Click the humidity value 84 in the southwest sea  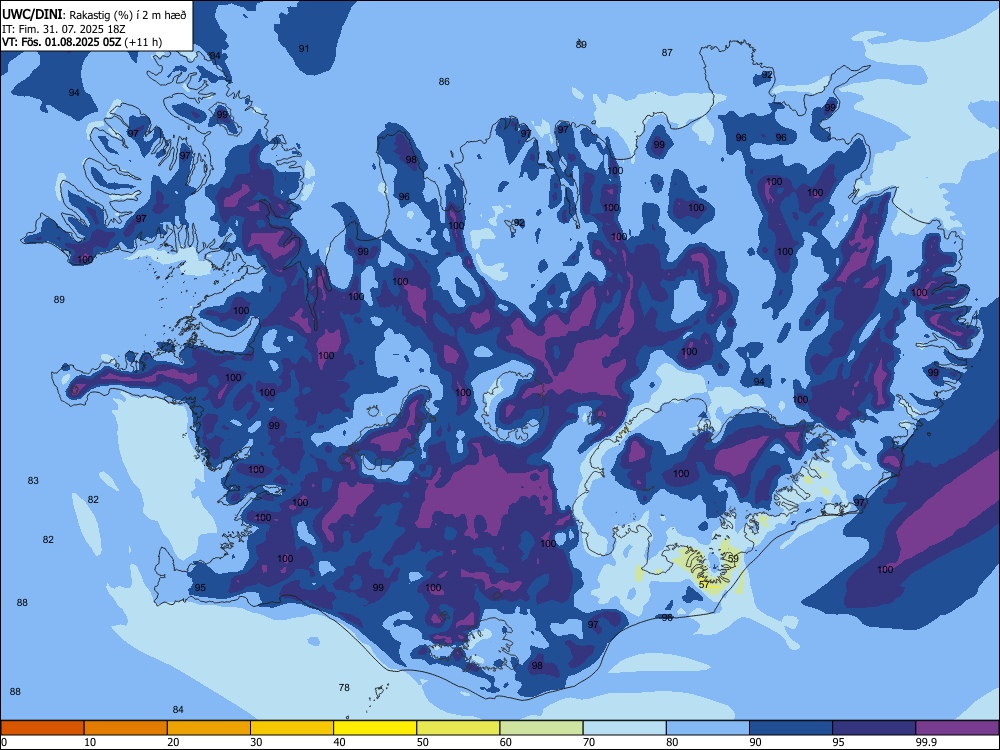click(178, 710)
